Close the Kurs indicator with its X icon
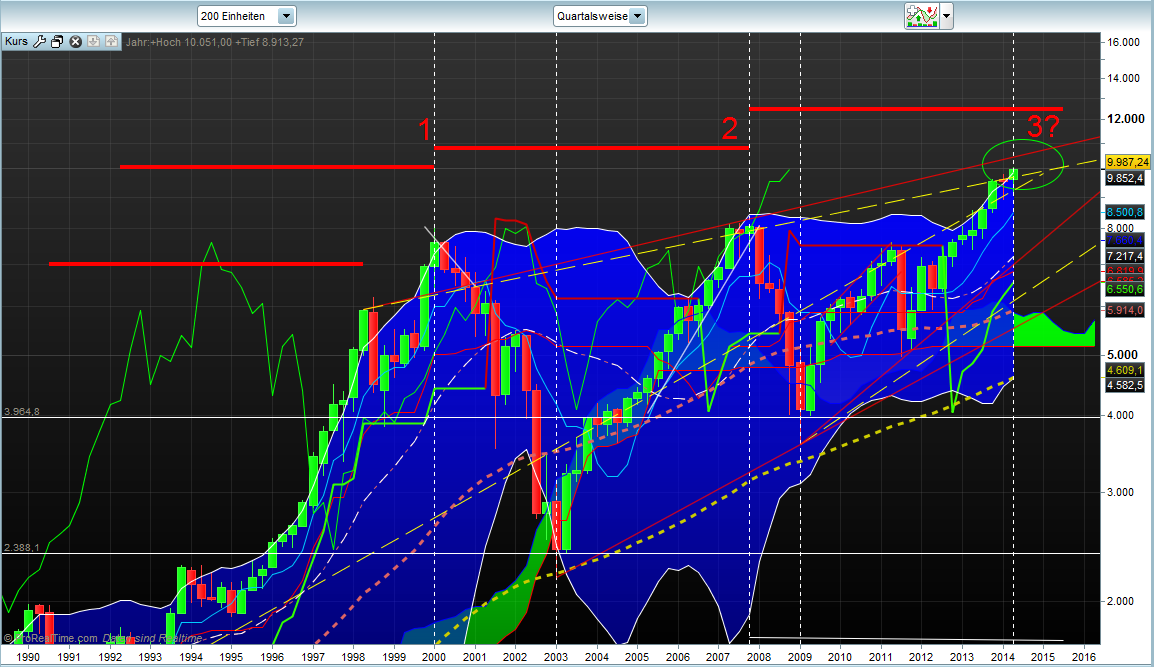This screenshot has width=1154, height=667. pos(74,41)
